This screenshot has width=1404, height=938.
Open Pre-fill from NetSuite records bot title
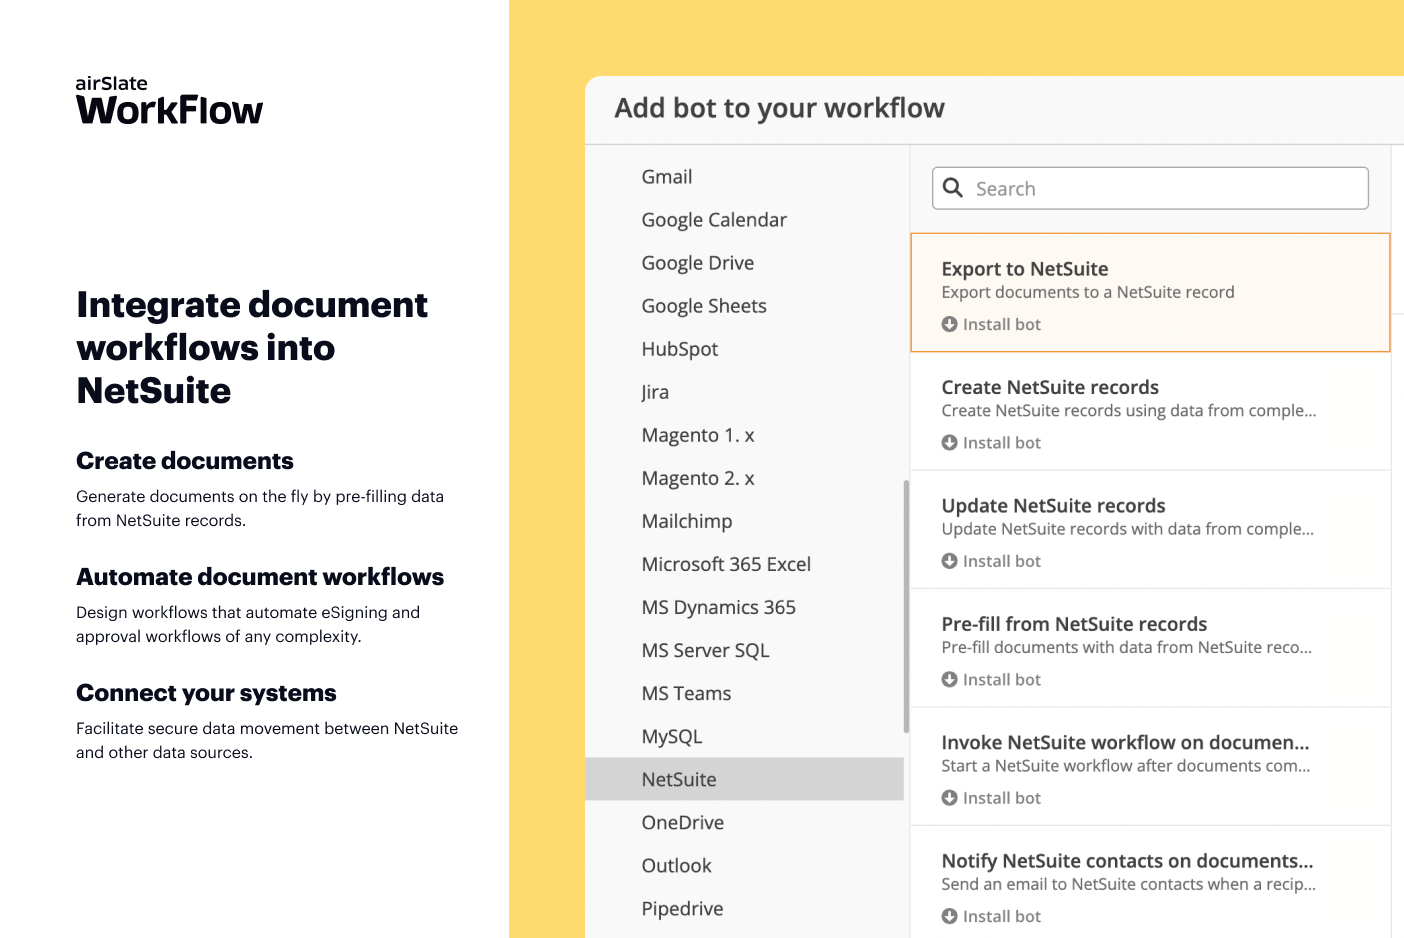coord(1074,624)
